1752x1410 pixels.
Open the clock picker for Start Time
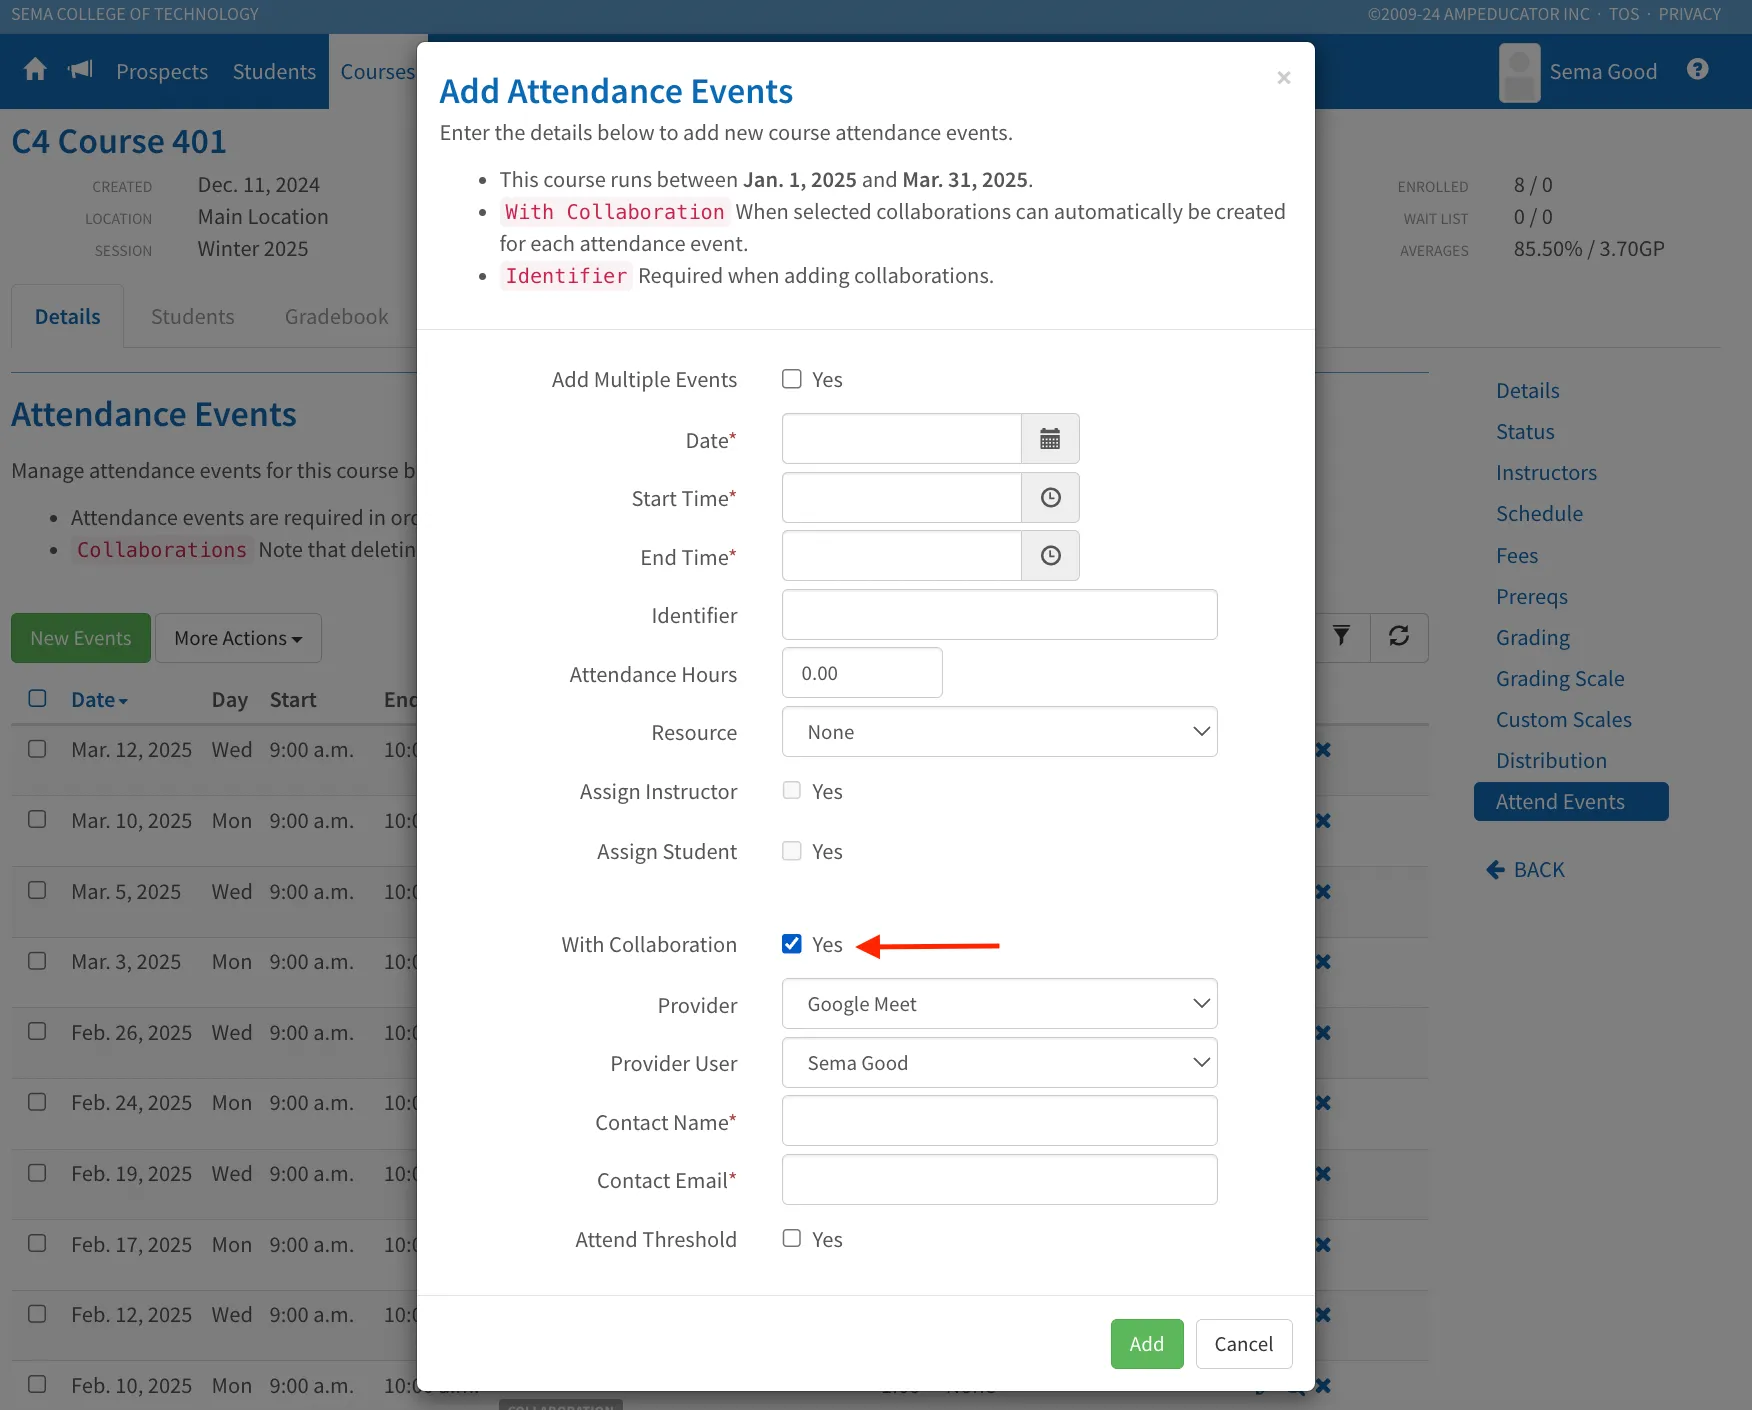[x=1050, y=498]
